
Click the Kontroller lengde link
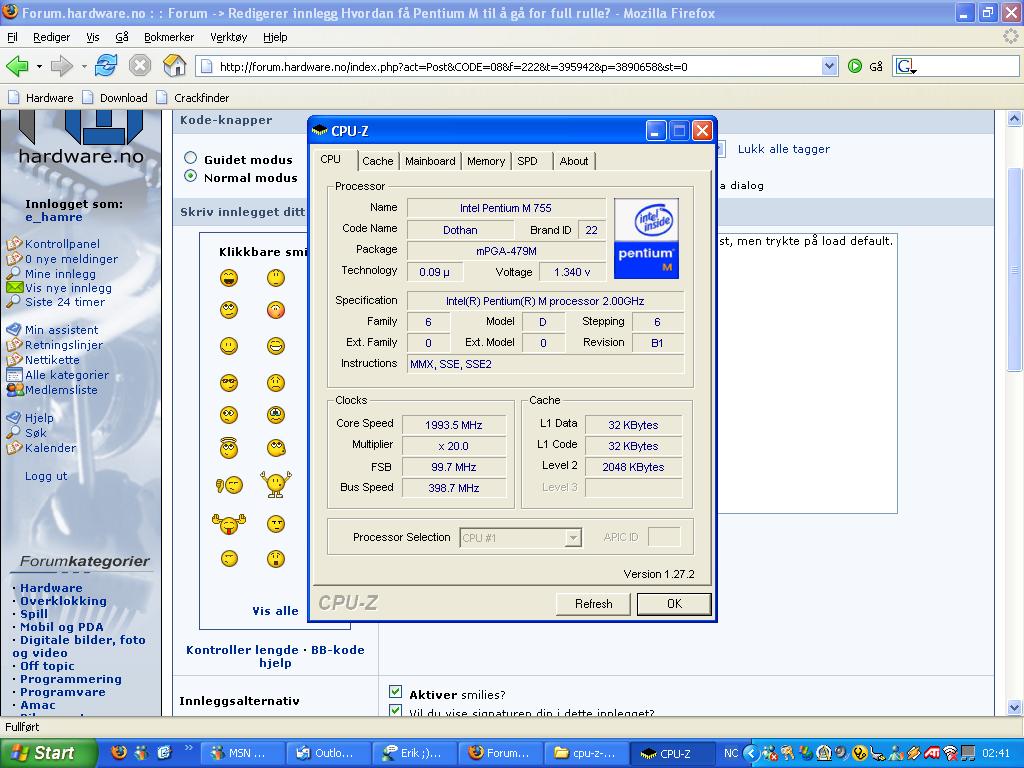point(242,650)
